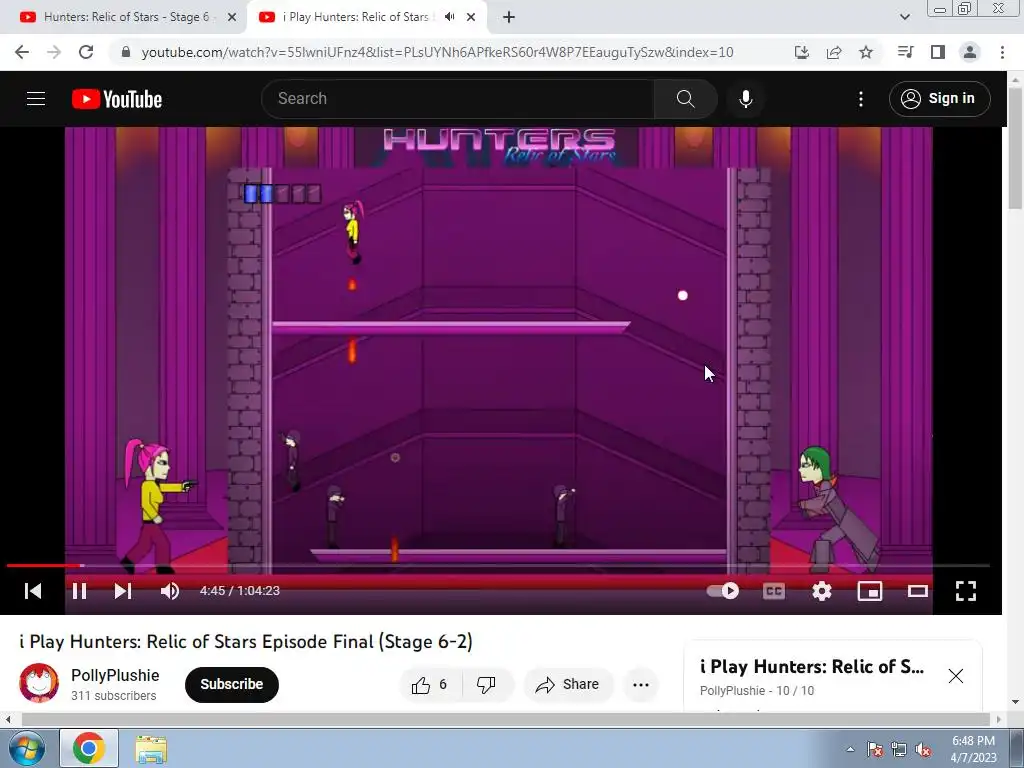1024x768 pixels.
Task: Open the YouTube guide hamburger menu
Action: pos(36,99)
